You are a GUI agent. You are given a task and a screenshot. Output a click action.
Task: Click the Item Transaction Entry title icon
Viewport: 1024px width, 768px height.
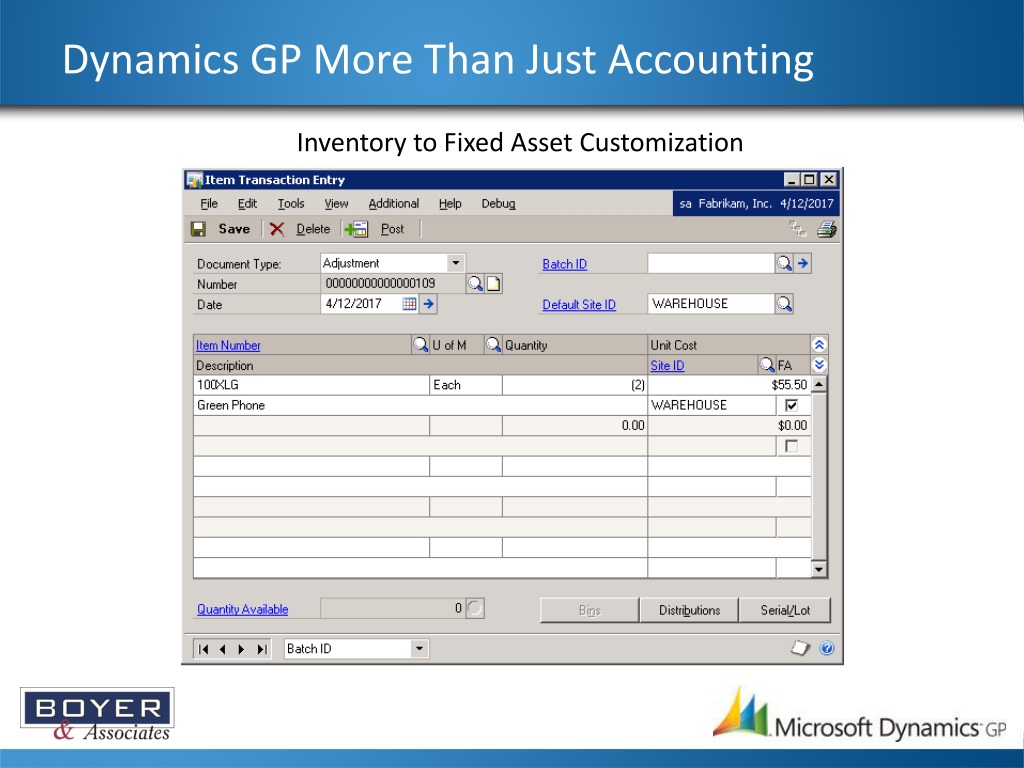pos(194,180)
